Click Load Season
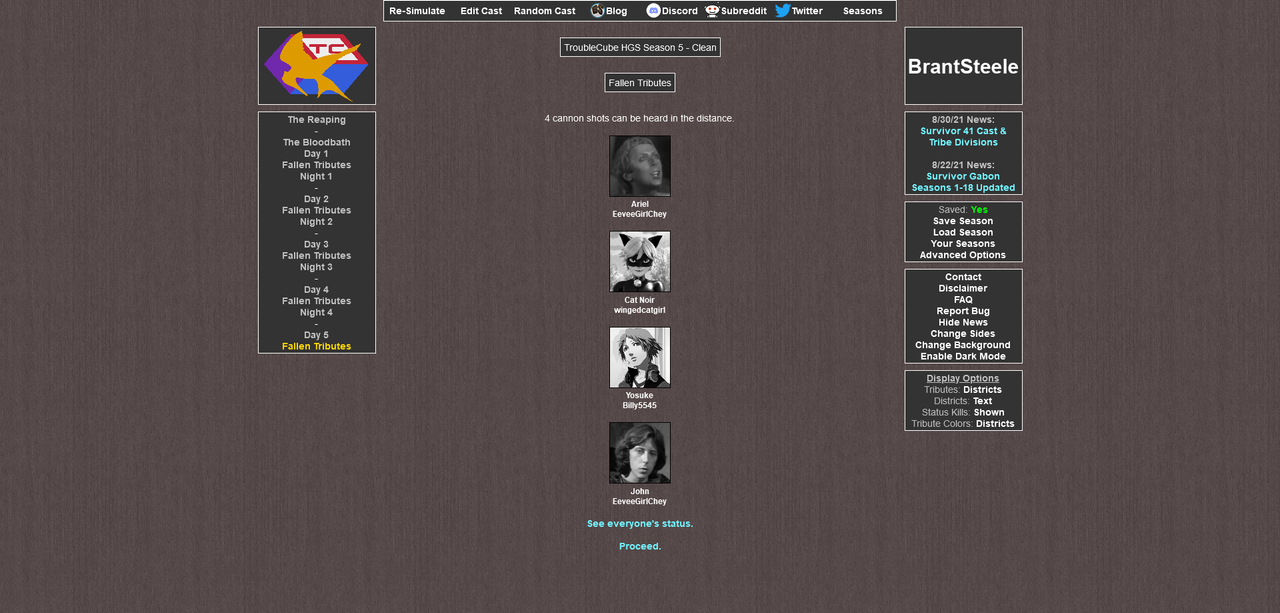Image resolution: width=1280 pixels, height=613 pixels. click(x=963, y=233)
